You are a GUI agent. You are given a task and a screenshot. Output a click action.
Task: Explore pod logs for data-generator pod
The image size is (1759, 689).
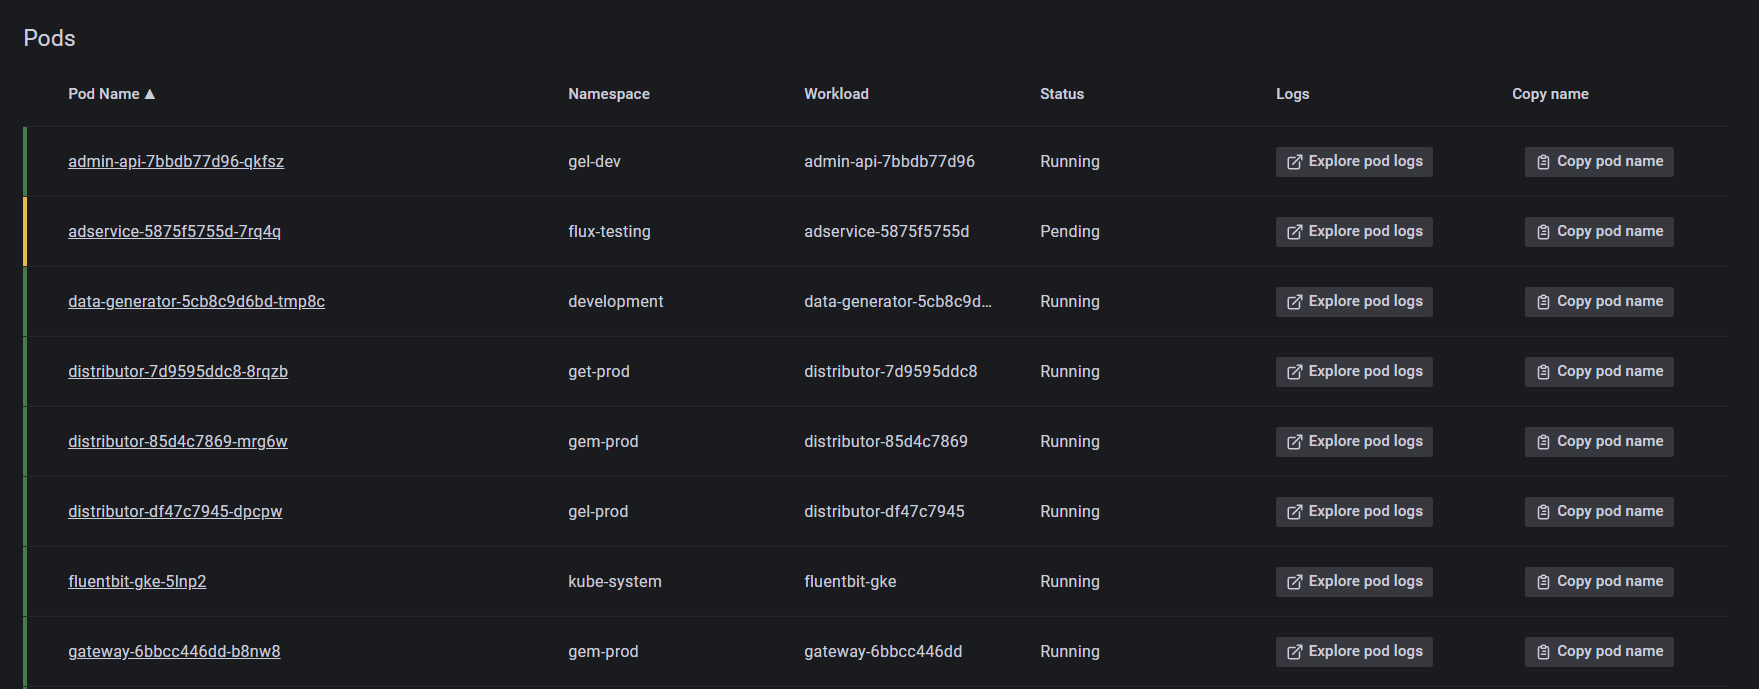[x=1354, y=302]
